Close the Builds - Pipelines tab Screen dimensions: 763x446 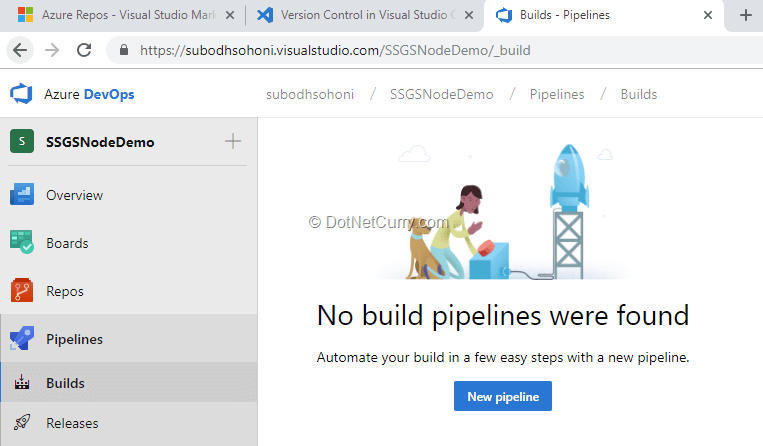coord(708,15)
